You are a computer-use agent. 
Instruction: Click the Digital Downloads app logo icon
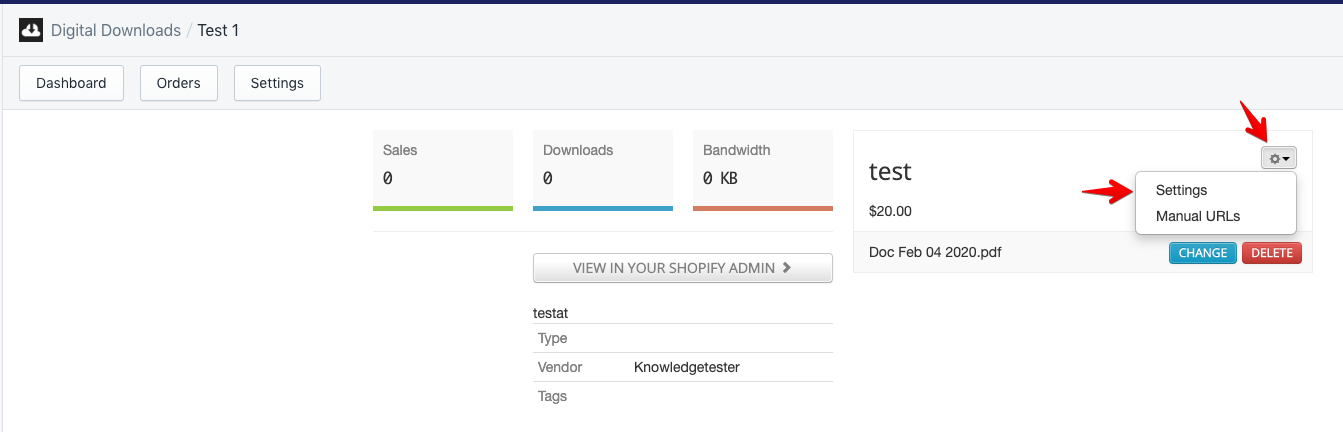pyautogui.click(x=31, y=30)
